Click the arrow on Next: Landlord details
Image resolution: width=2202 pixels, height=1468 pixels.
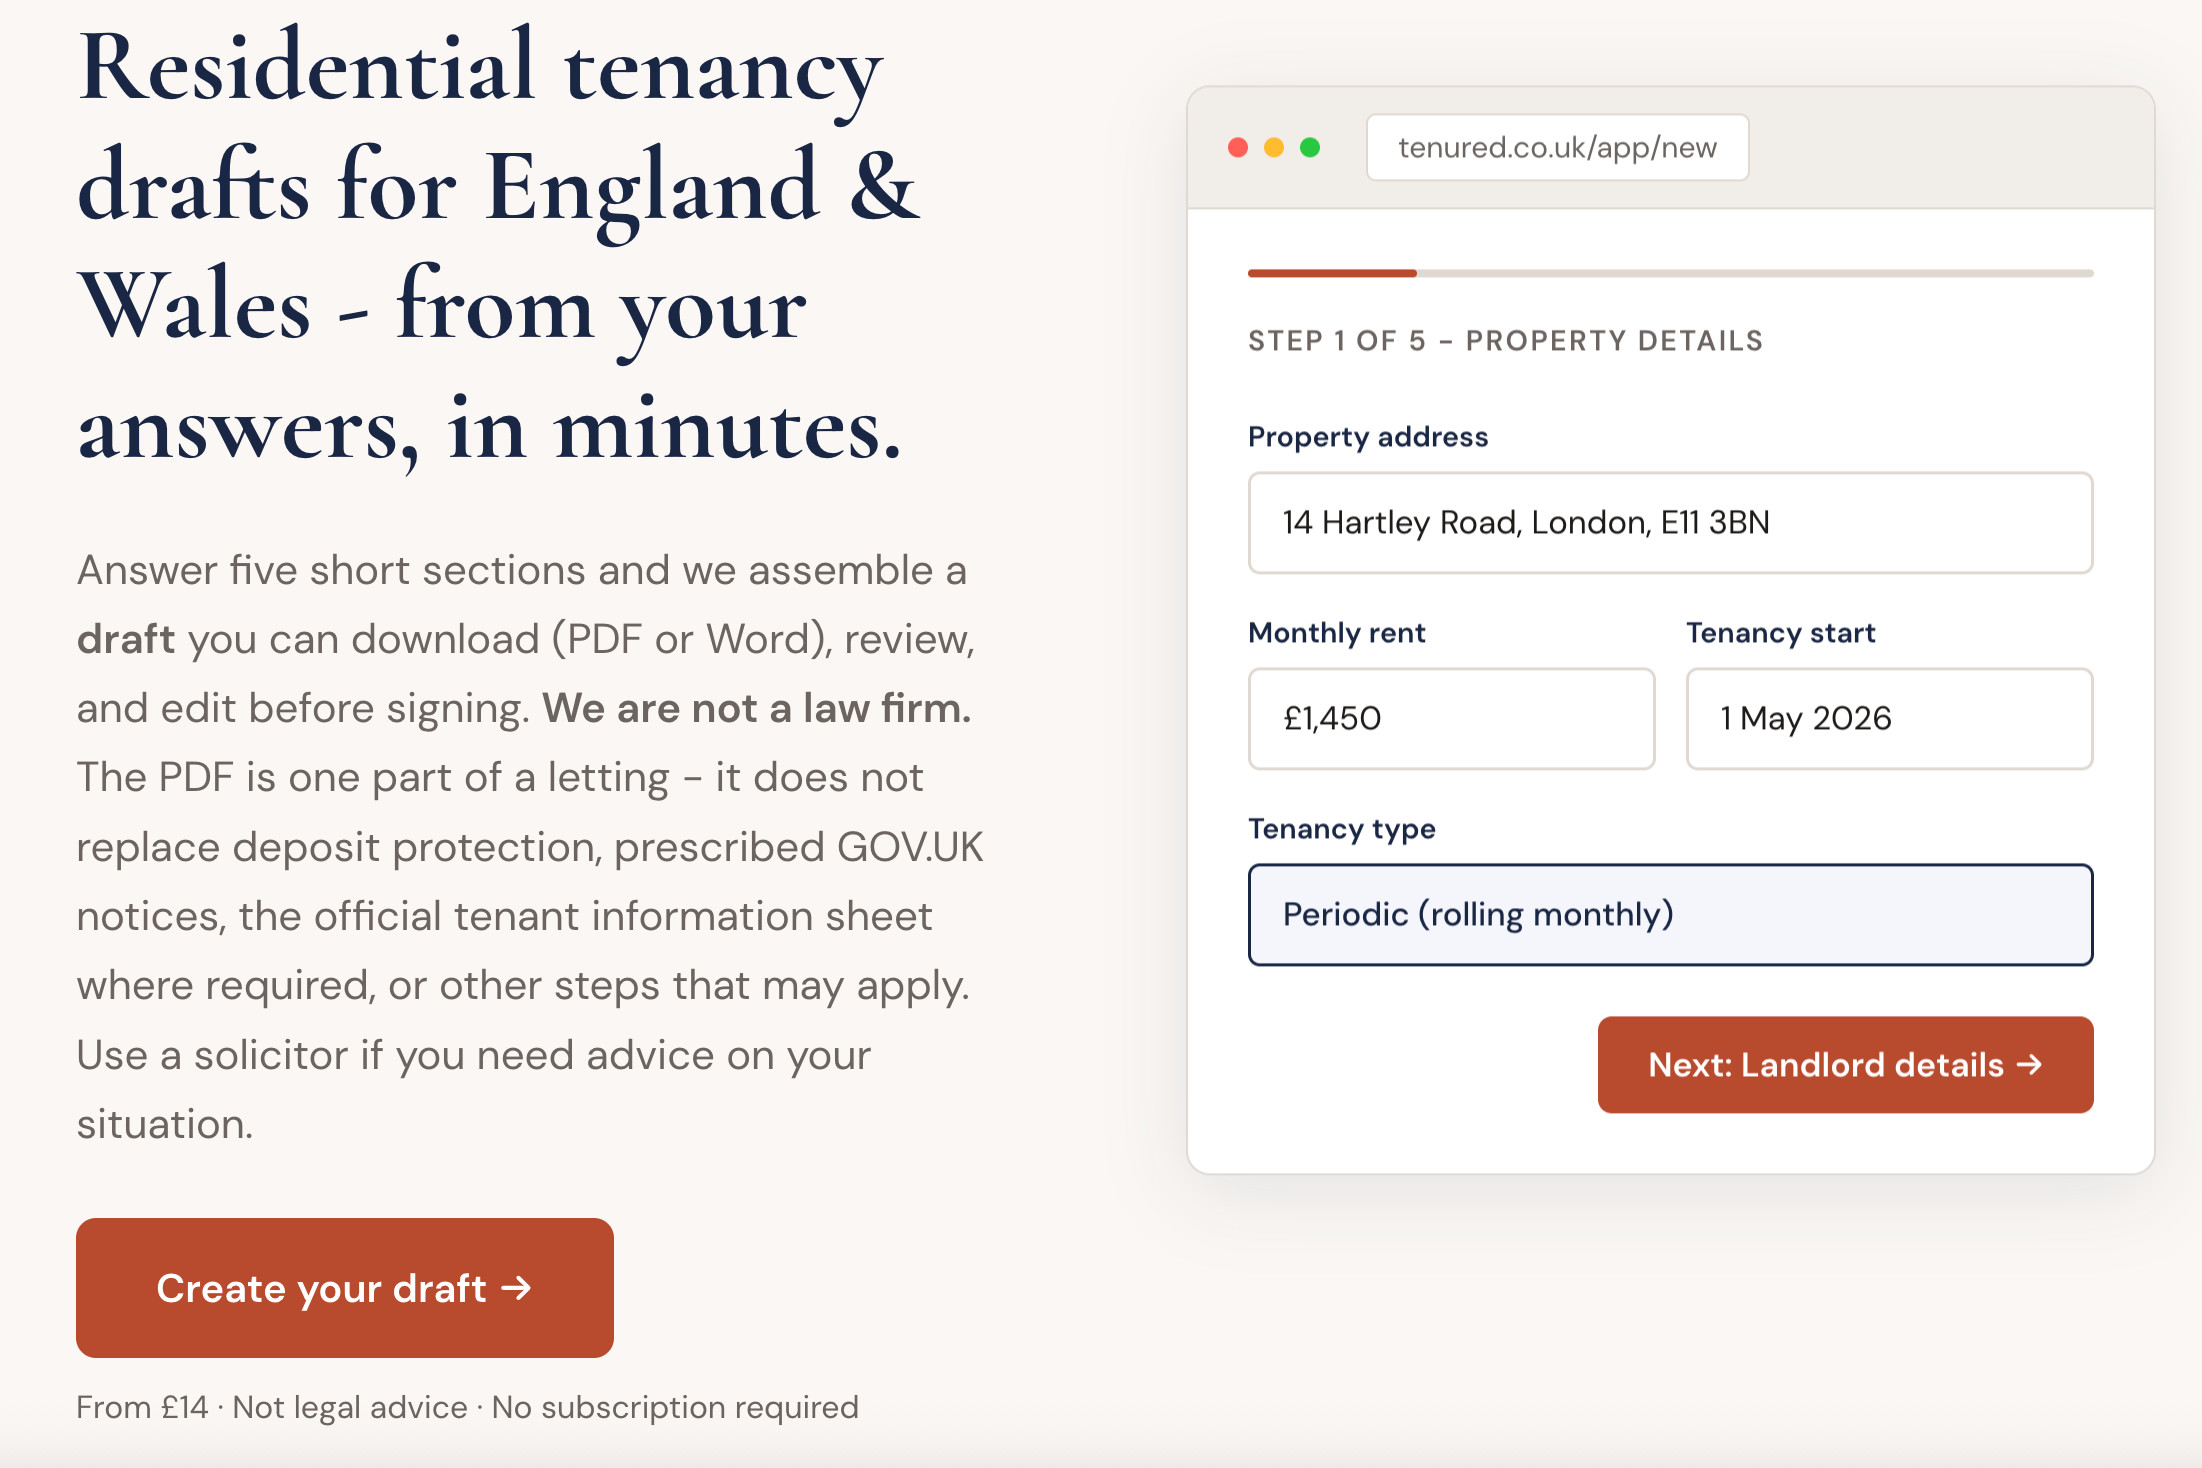pyautogui.click(x=2029, y=1065)
